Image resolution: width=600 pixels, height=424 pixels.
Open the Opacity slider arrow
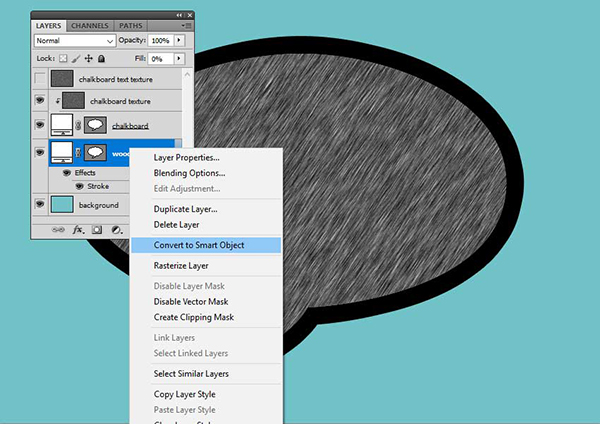point(179,41)
